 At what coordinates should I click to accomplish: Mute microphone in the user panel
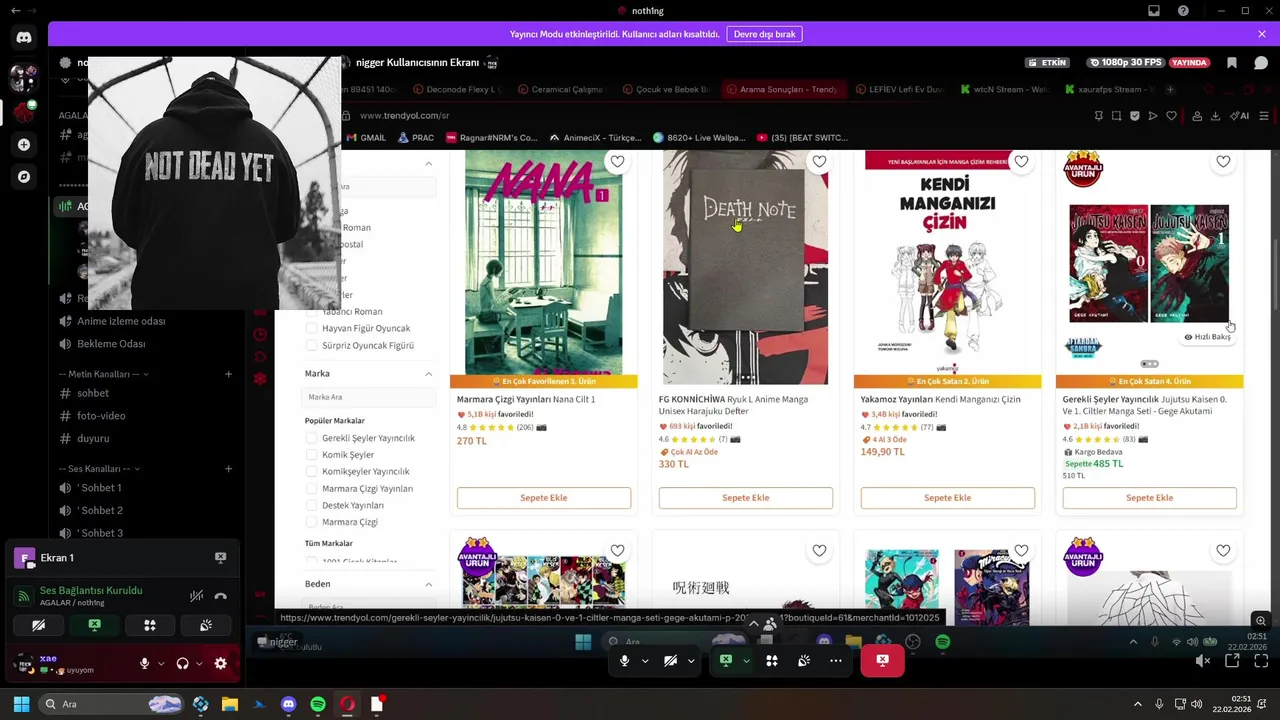coord(145,663)
